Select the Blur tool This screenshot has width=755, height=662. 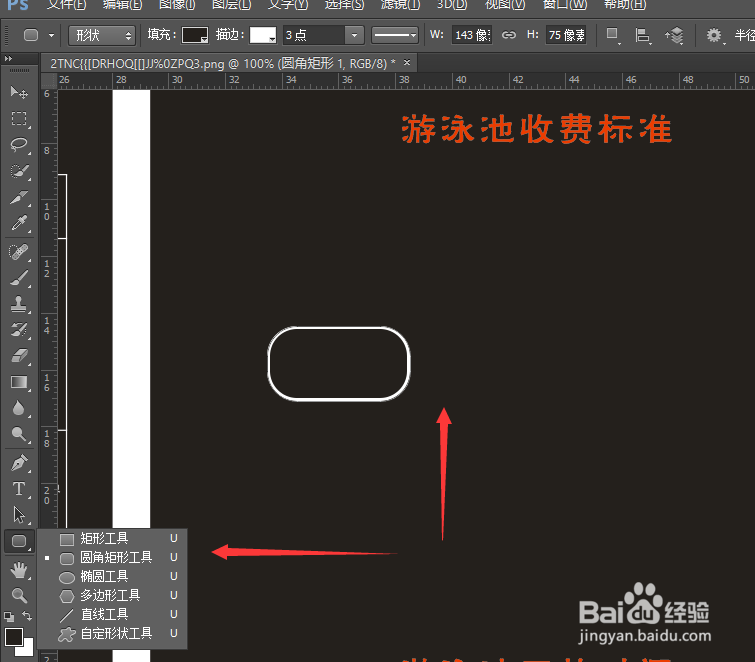coord(19,408)
